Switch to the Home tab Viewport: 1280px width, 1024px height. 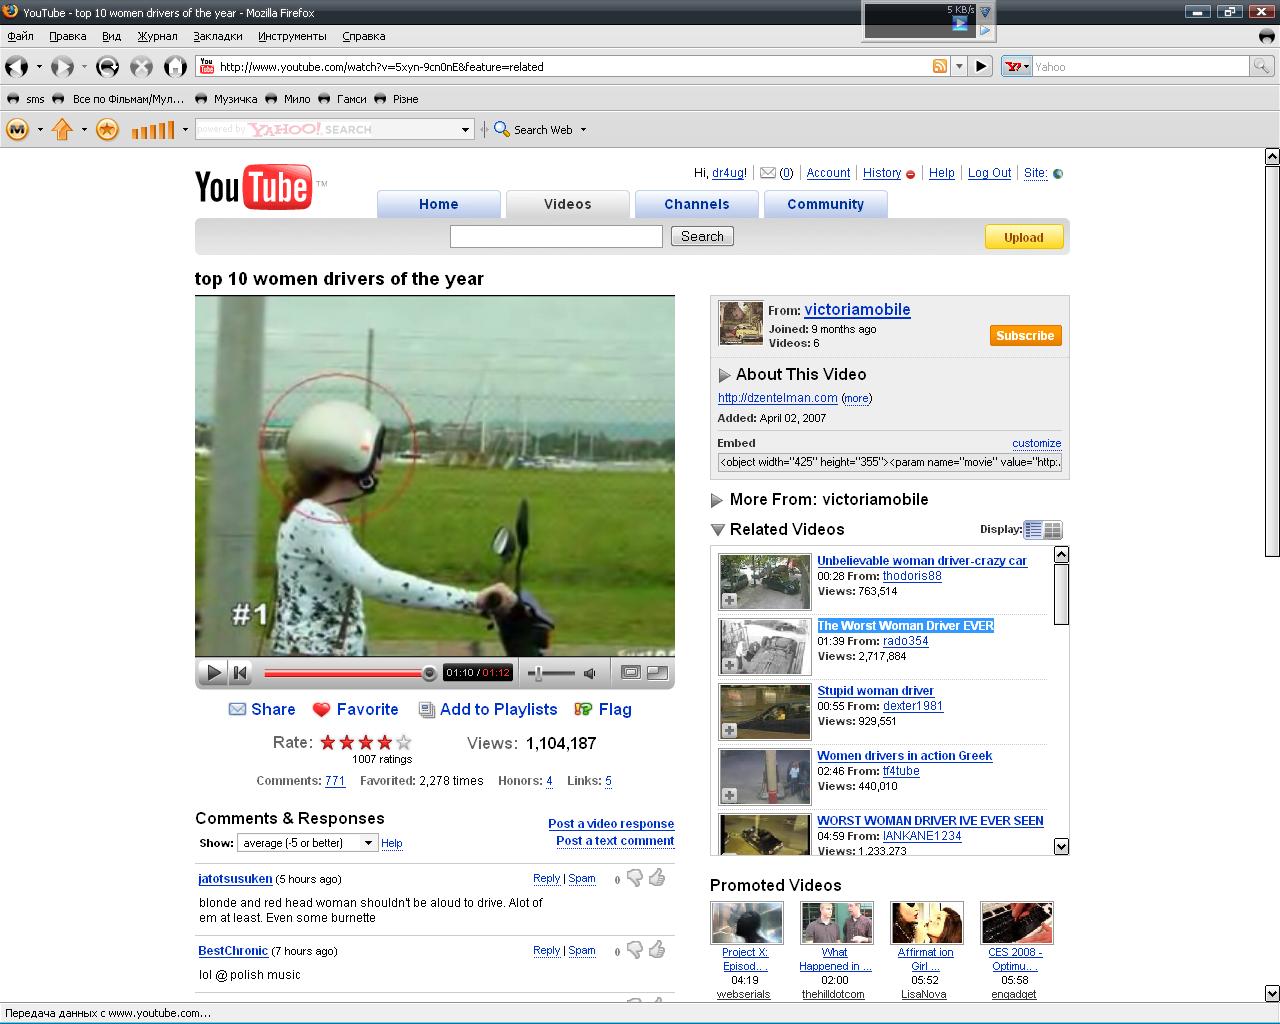click(439, 204)
